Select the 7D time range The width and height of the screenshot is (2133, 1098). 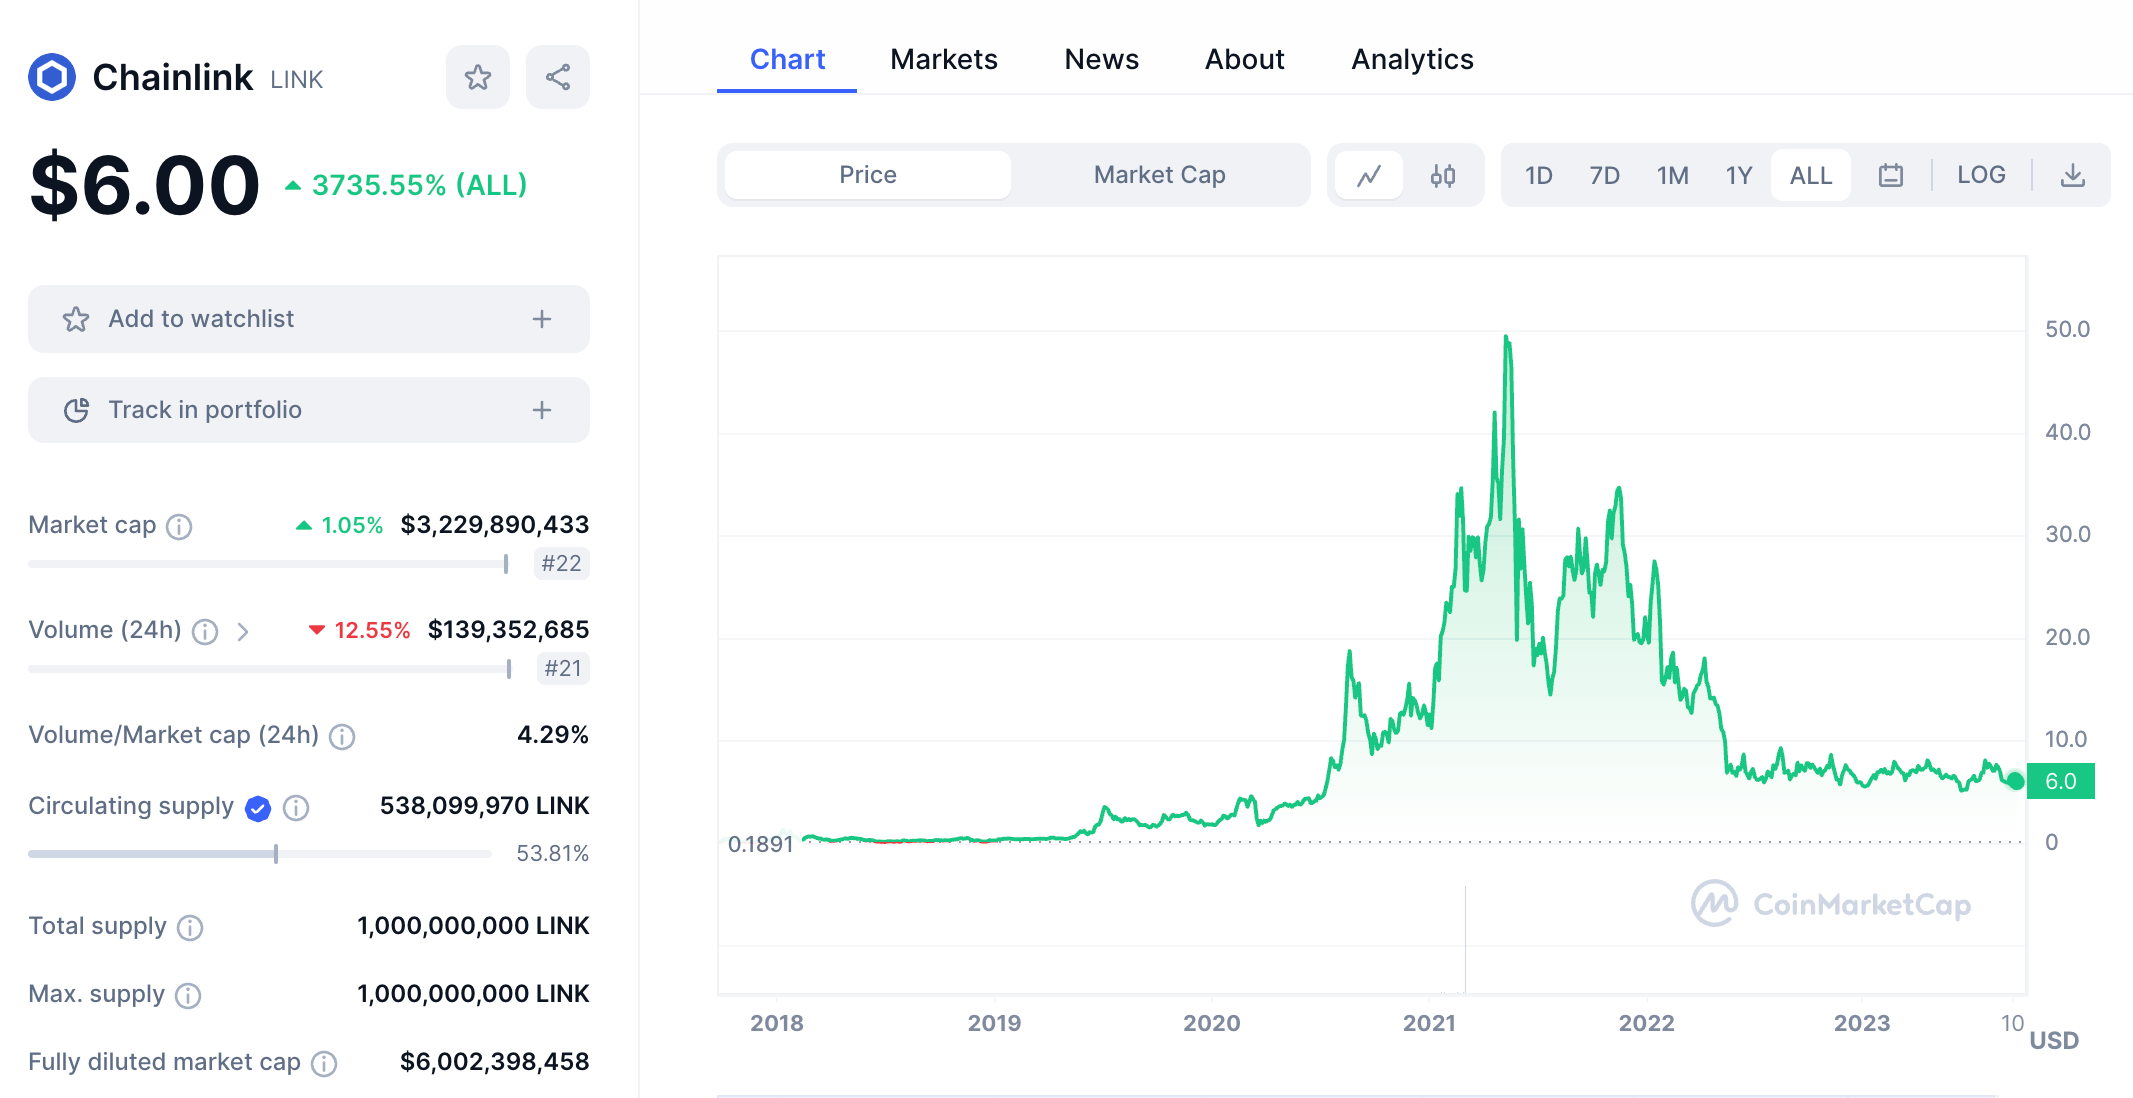tap(1604, 174)
